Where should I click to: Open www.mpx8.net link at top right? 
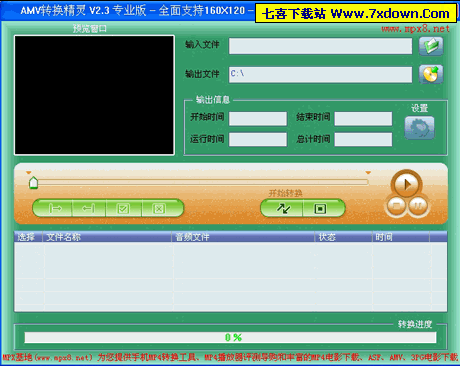415,29
